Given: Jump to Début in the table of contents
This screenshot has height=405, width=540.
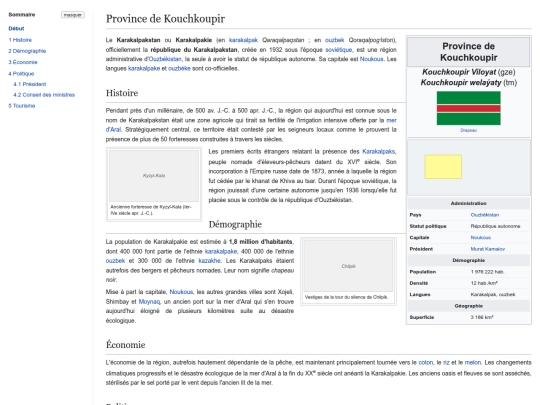Looking at the screenshot, I should coord(16,29).
